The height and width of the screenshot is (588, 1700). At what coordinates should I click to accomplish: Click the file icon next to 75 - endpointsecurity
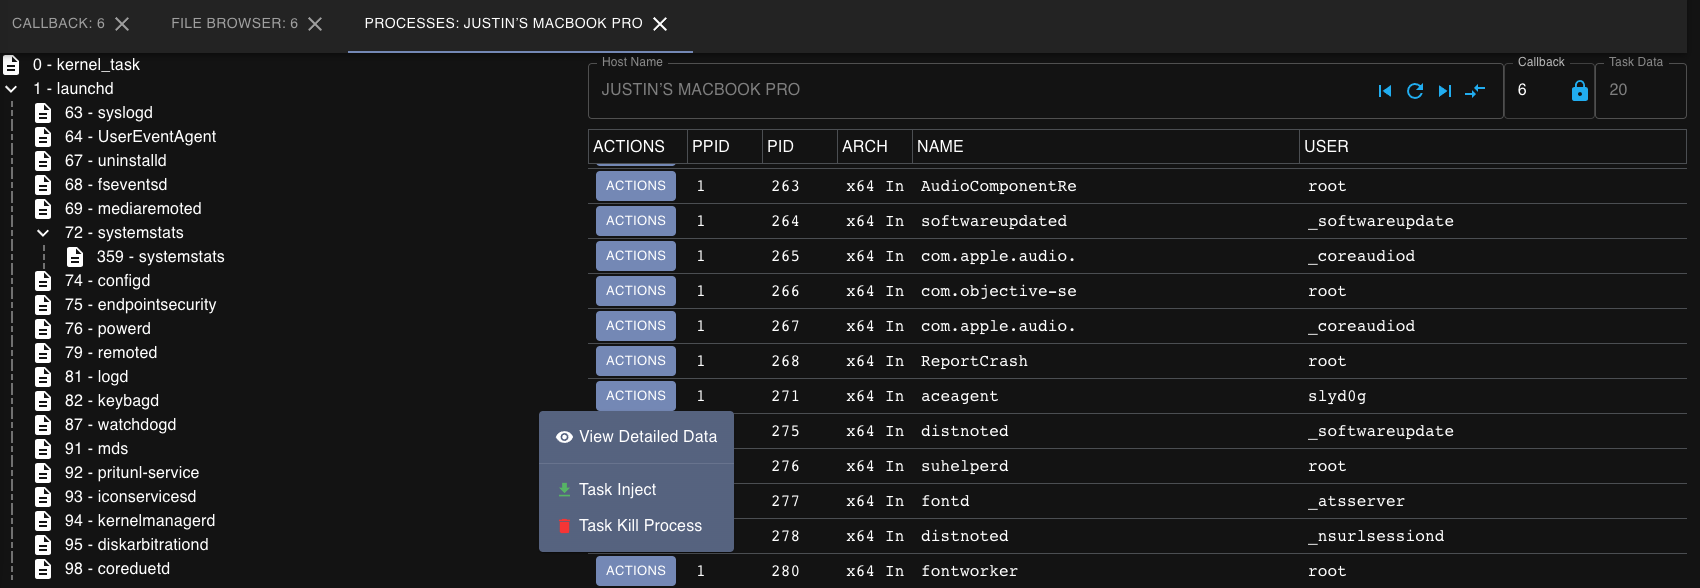43,305
